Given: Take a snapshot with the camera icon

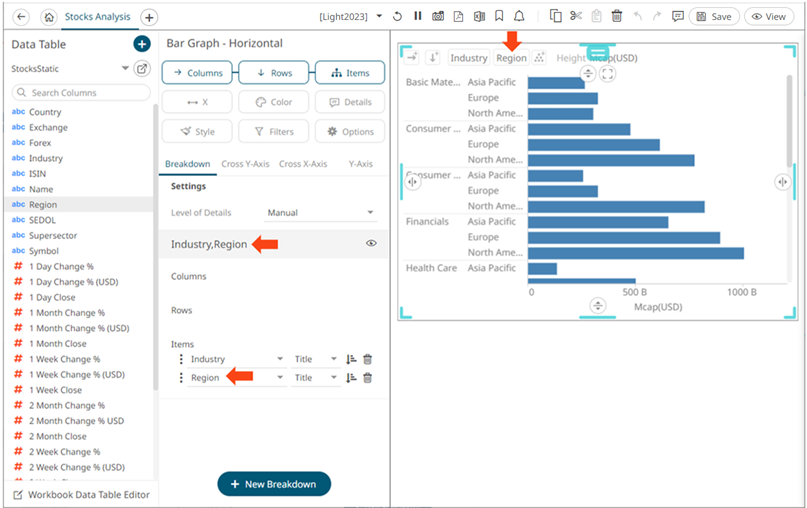Looking at the screenshot, I should 438,17.
